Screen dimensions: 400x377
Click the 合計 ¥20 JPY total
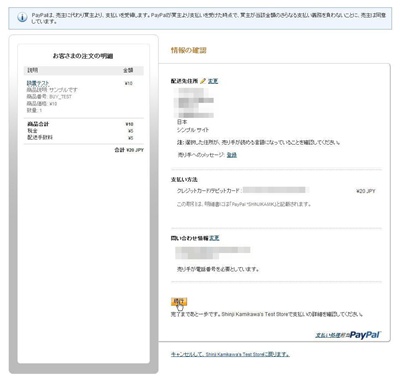point(129,150)
